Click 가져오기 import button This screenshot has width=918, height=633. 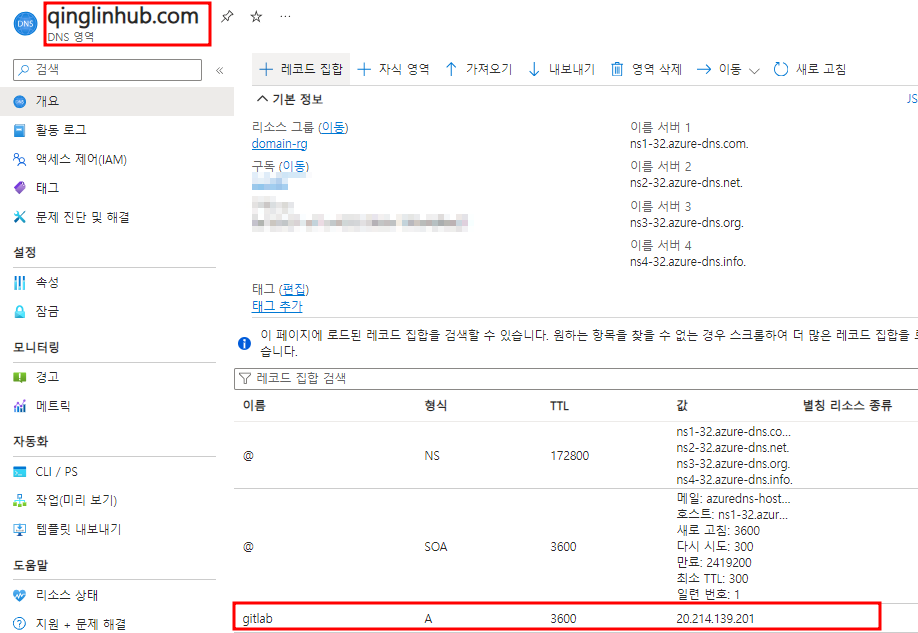478,69
